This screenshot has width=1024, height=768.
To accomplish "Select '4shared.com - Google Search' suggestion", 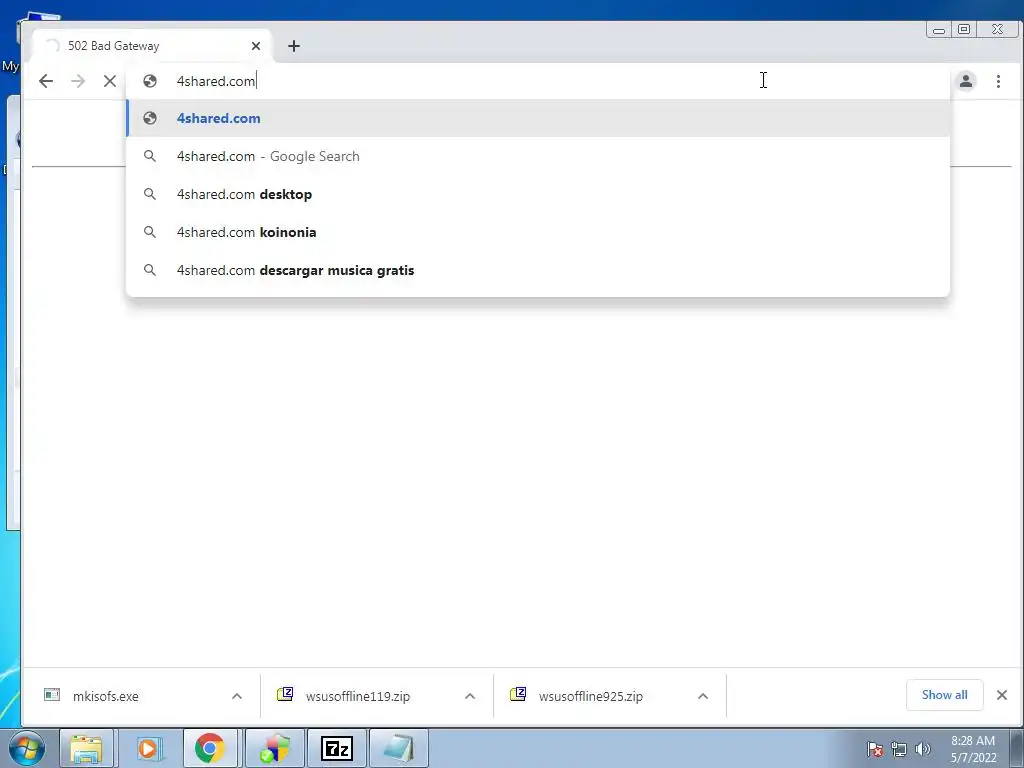I will [538, 156].
